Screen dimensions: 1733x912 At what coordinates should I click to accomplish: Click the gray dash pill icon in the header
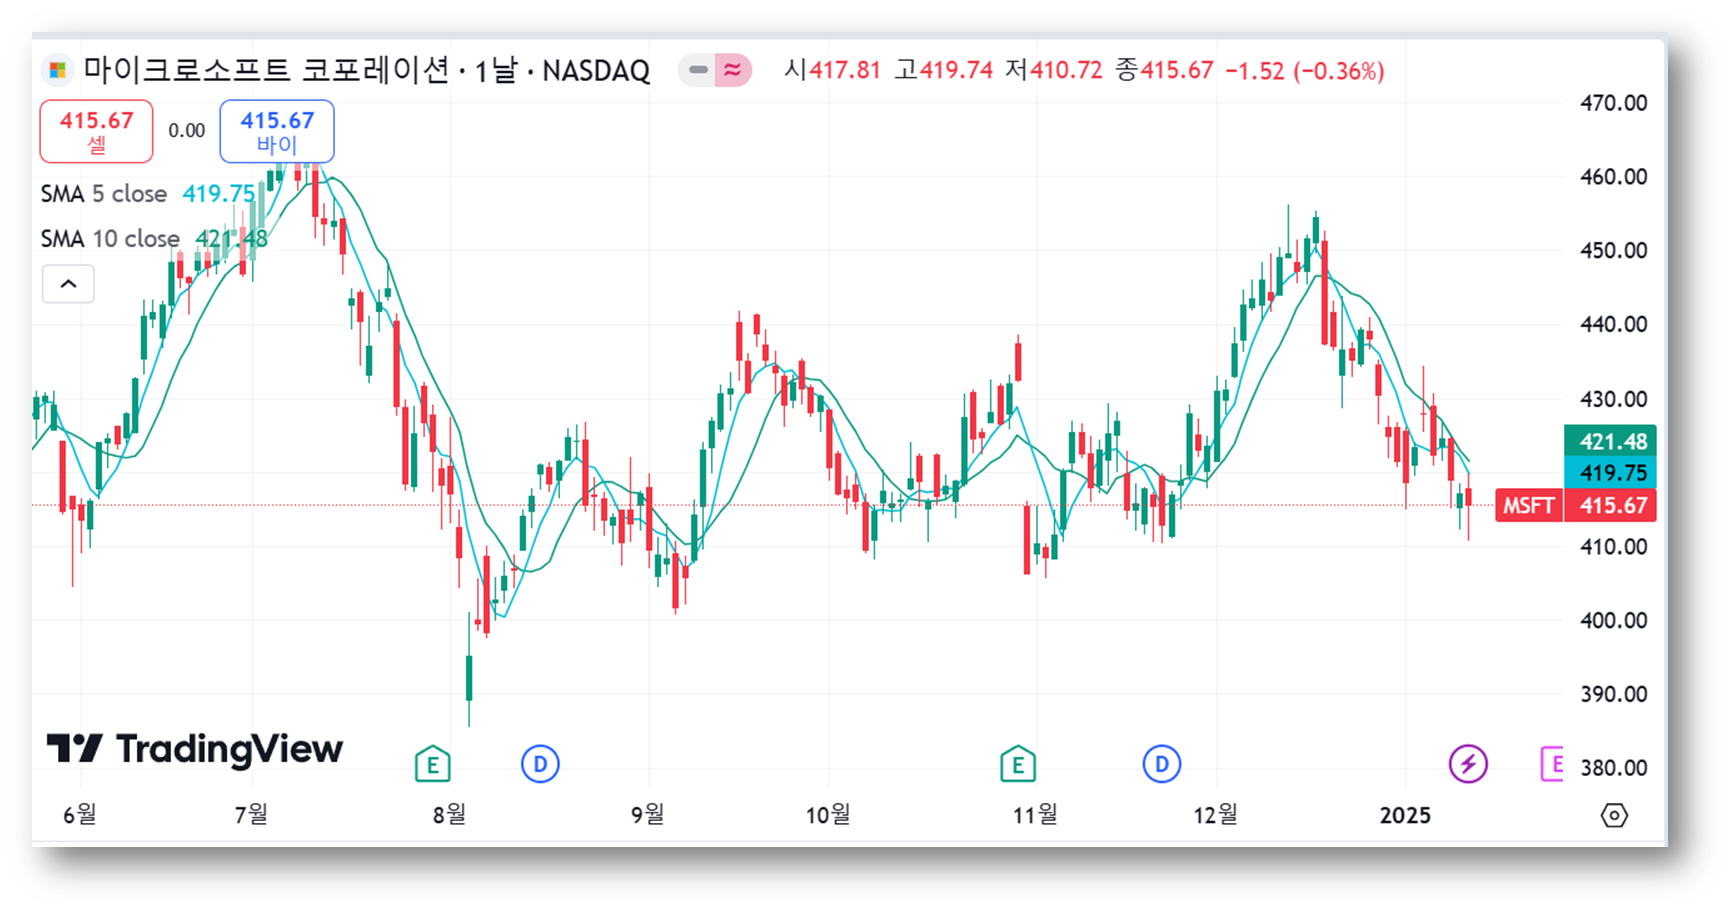pyautogui.click(x=698, y=70)
